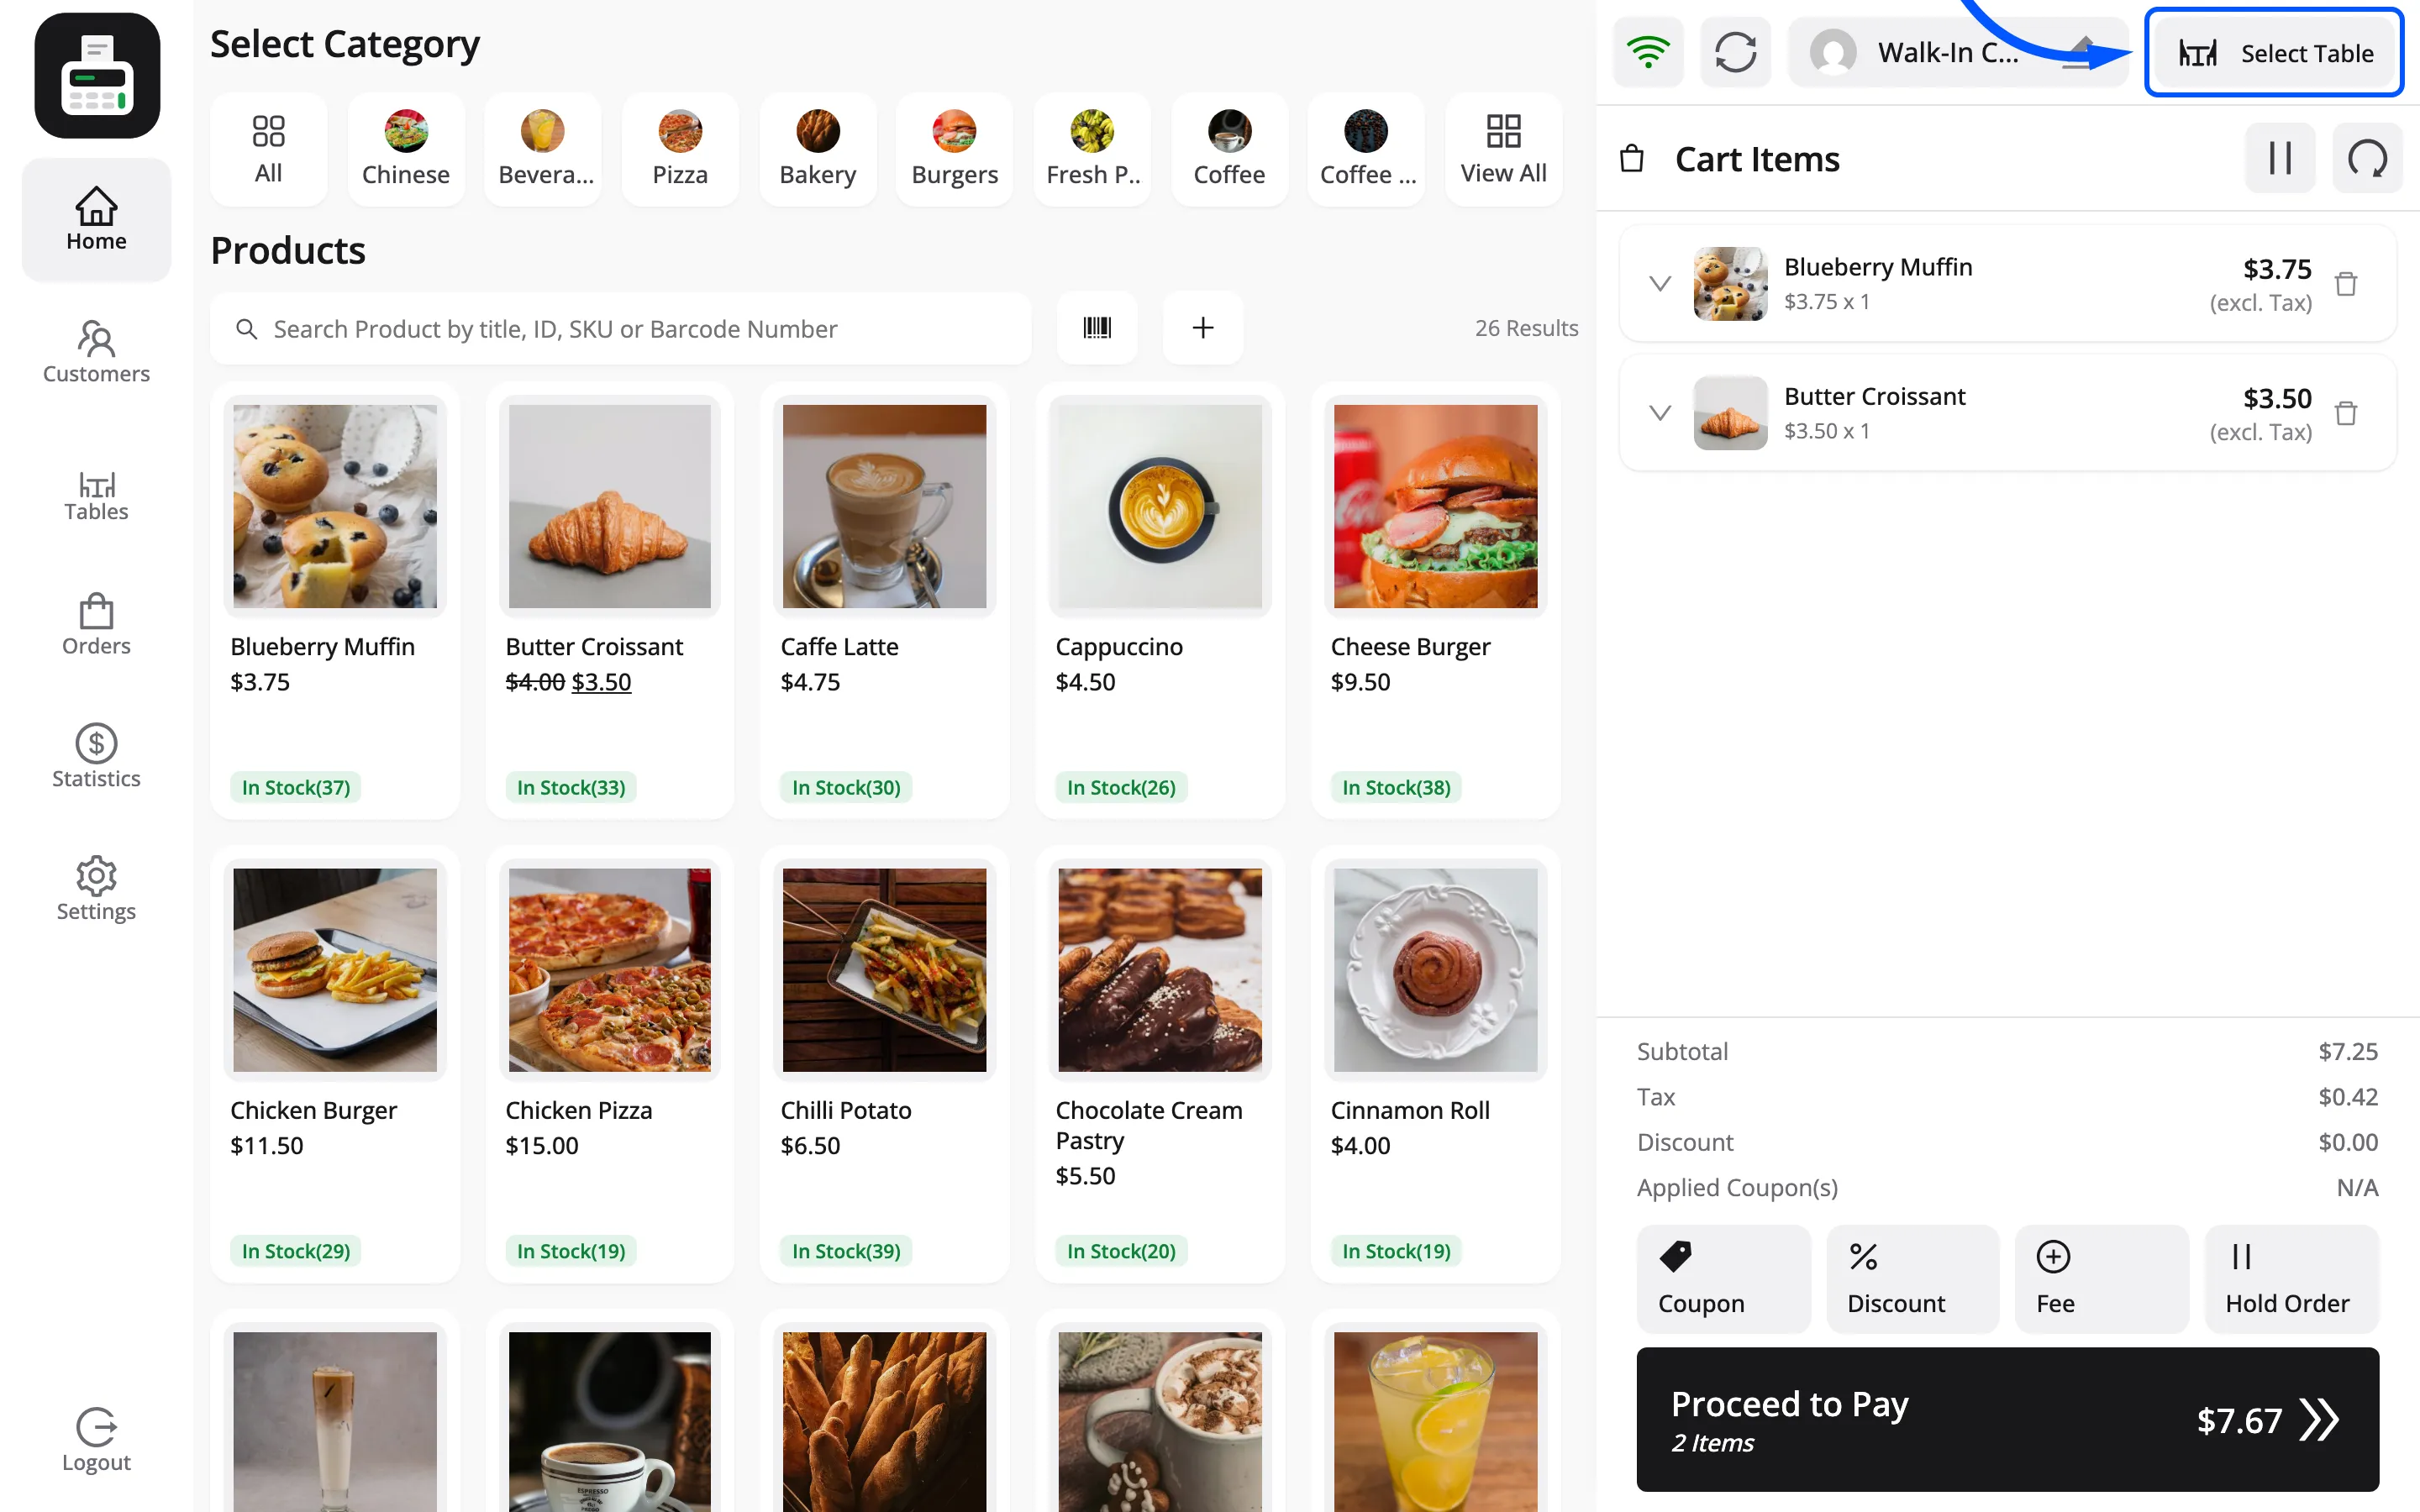Viewport: 2420px width, 1512px height.
Task: Add Cheese Burger product to cart
Action: [1435, 600]
